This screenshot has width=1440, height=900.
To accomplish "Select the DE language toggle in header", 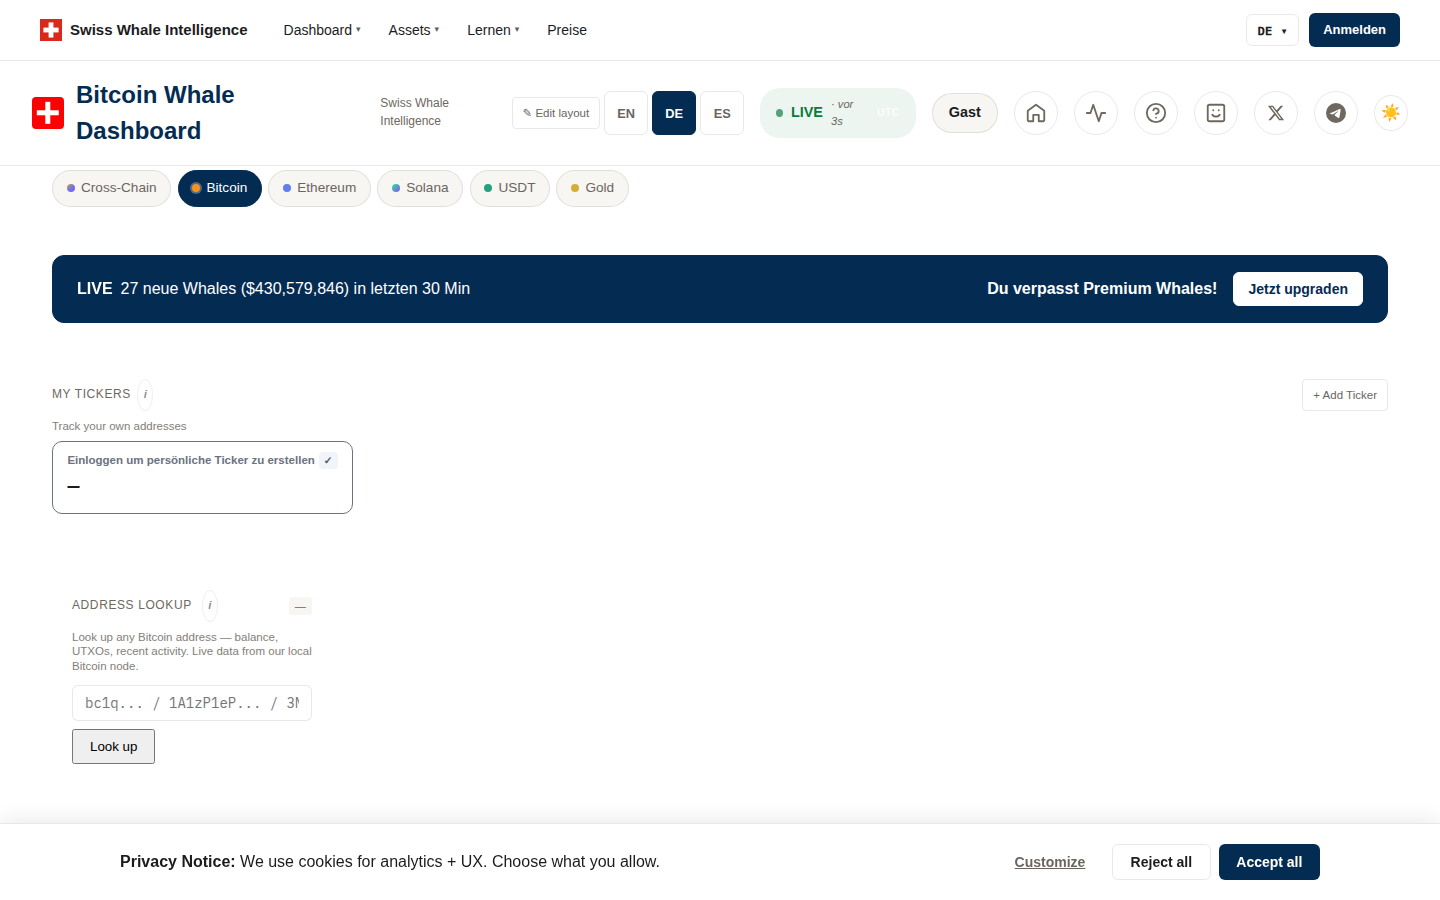I will click(674, 113).
